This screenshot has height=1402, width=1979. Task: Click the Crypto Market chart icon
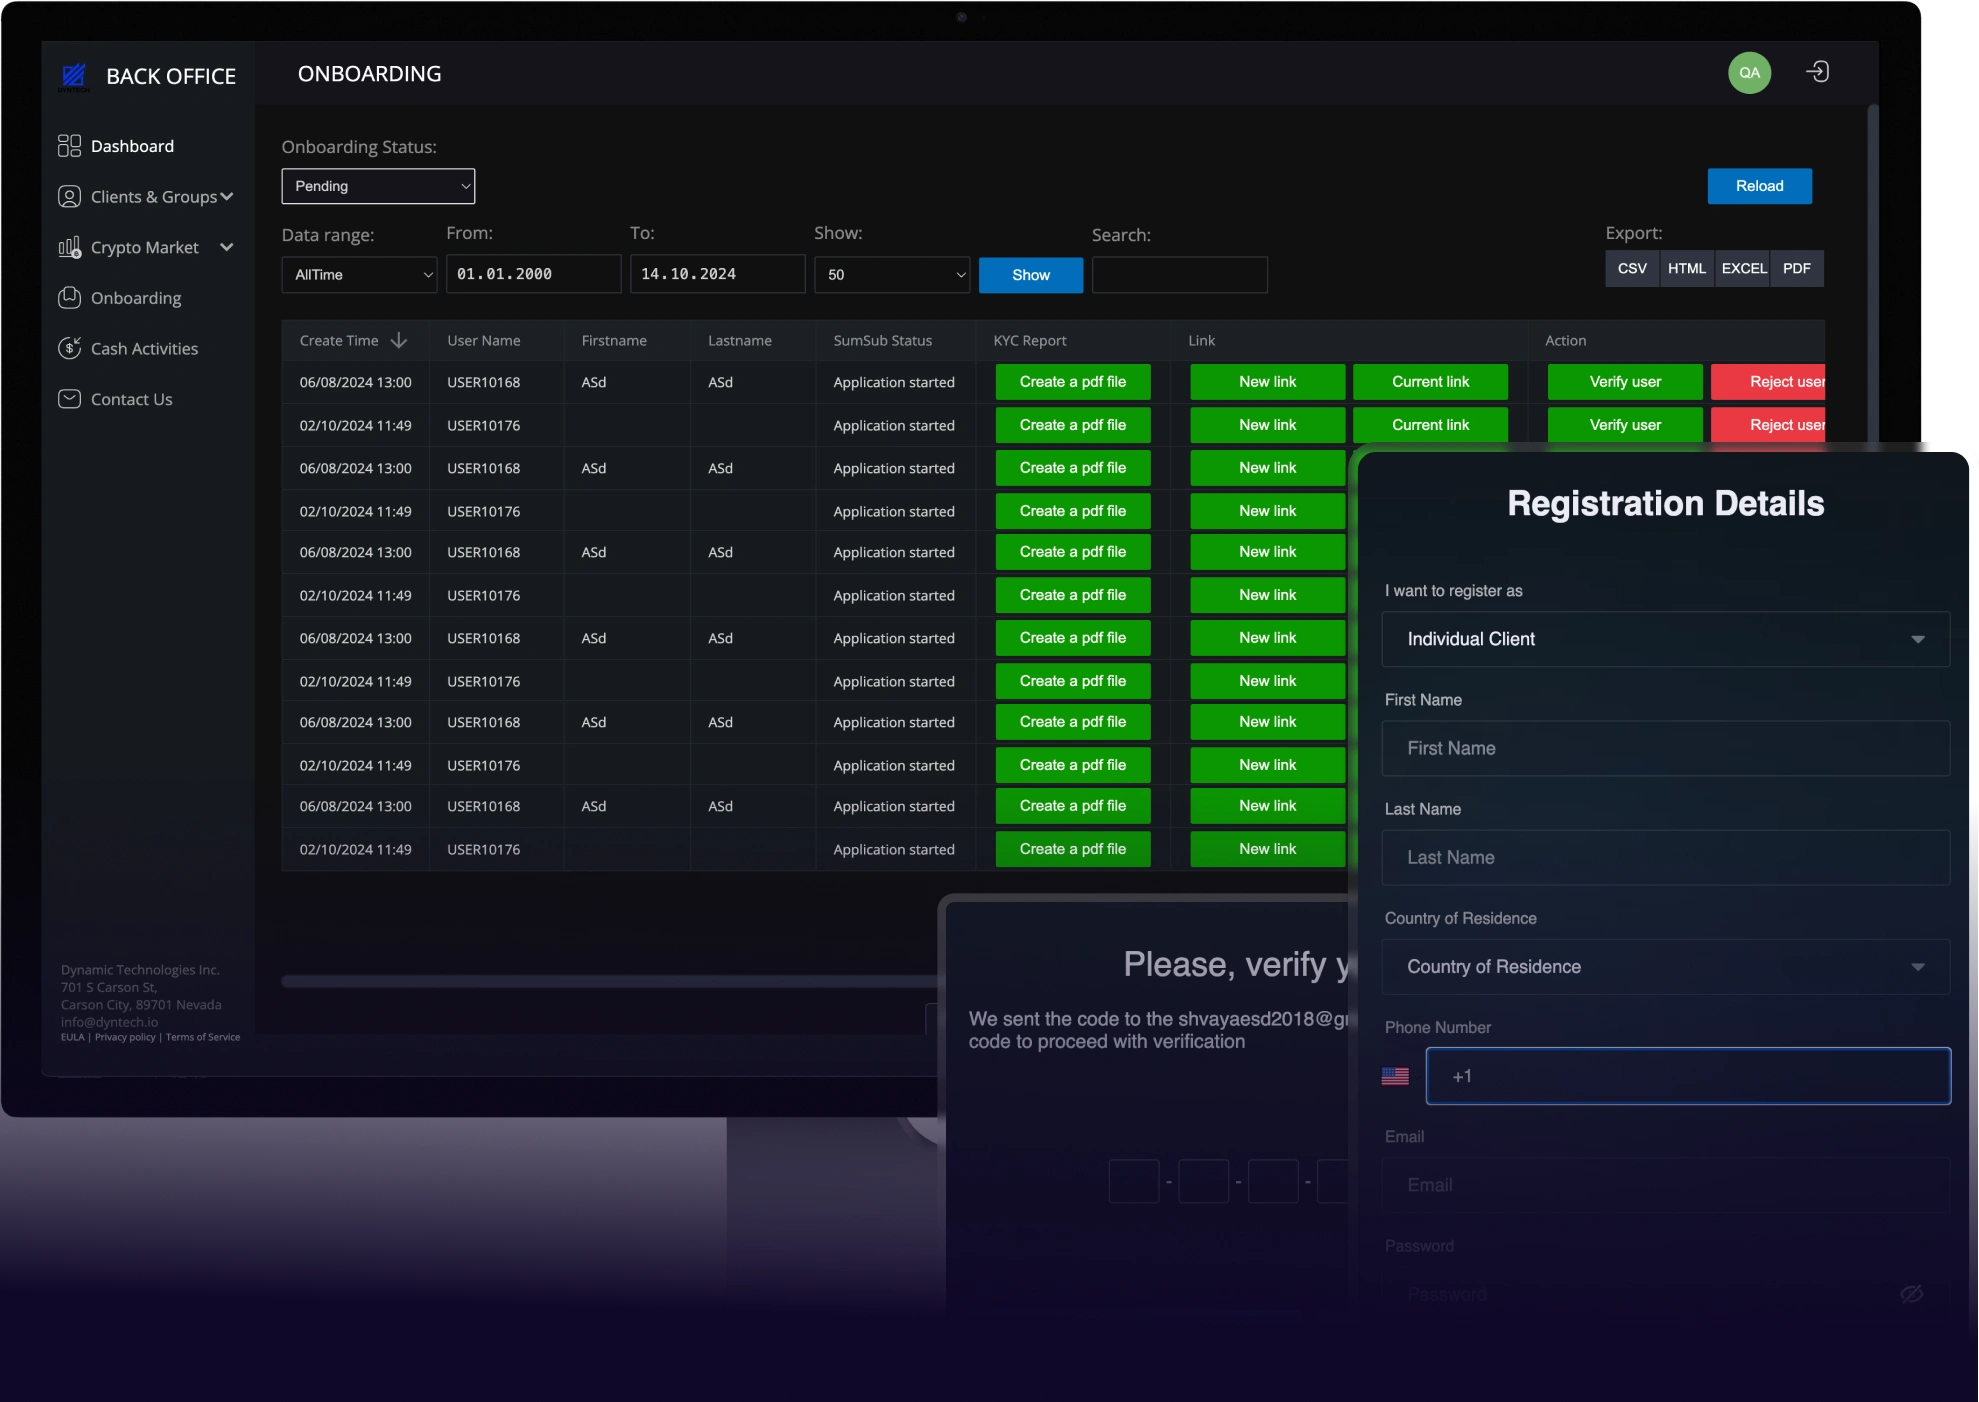pos(69,247)
